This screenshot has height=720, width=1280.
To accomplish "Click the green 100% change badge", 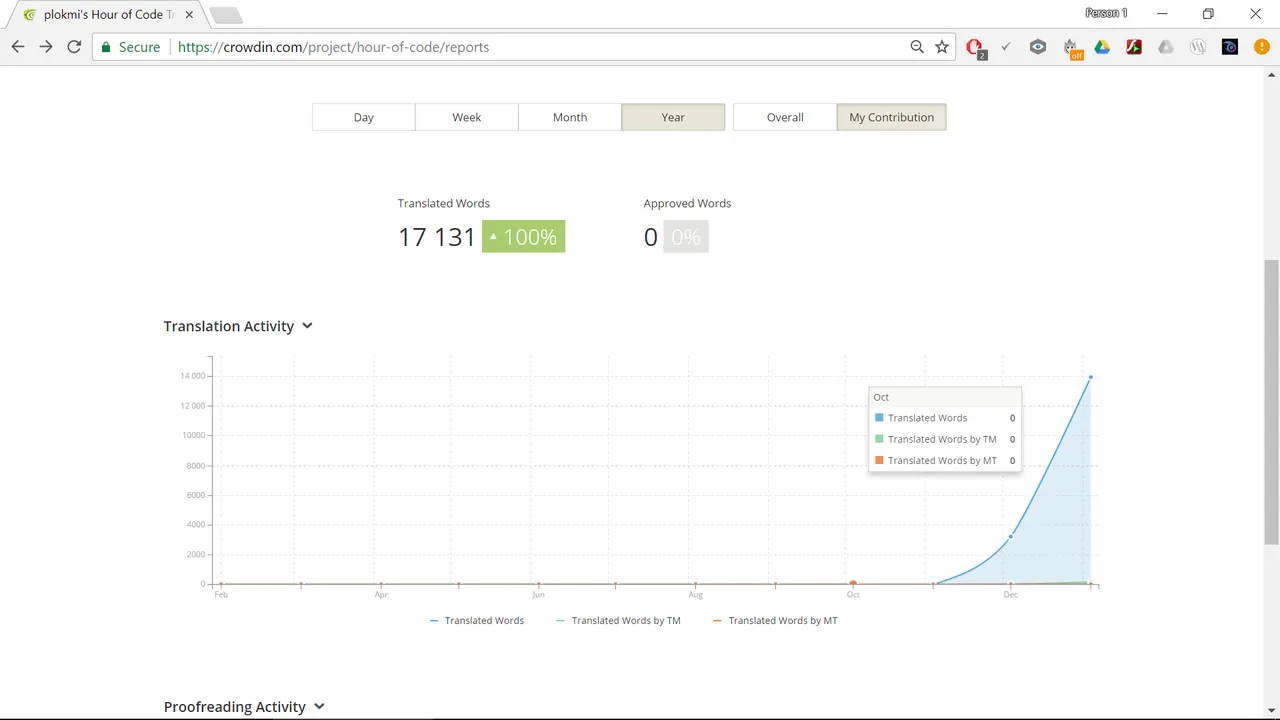I will point(523,237).
